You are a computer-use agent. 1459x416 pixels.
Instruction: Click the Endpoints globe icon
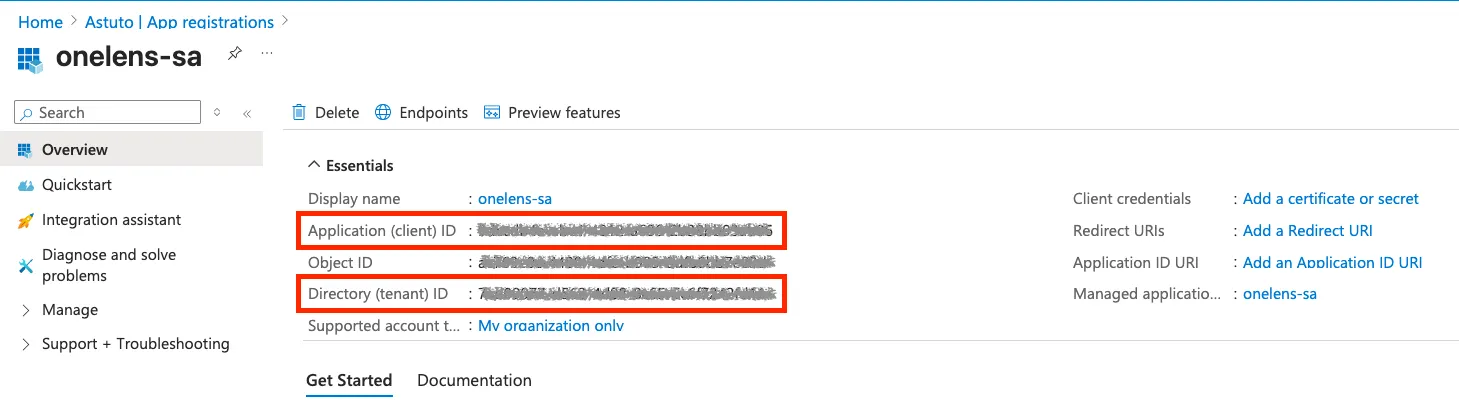(x=383, y=112)
